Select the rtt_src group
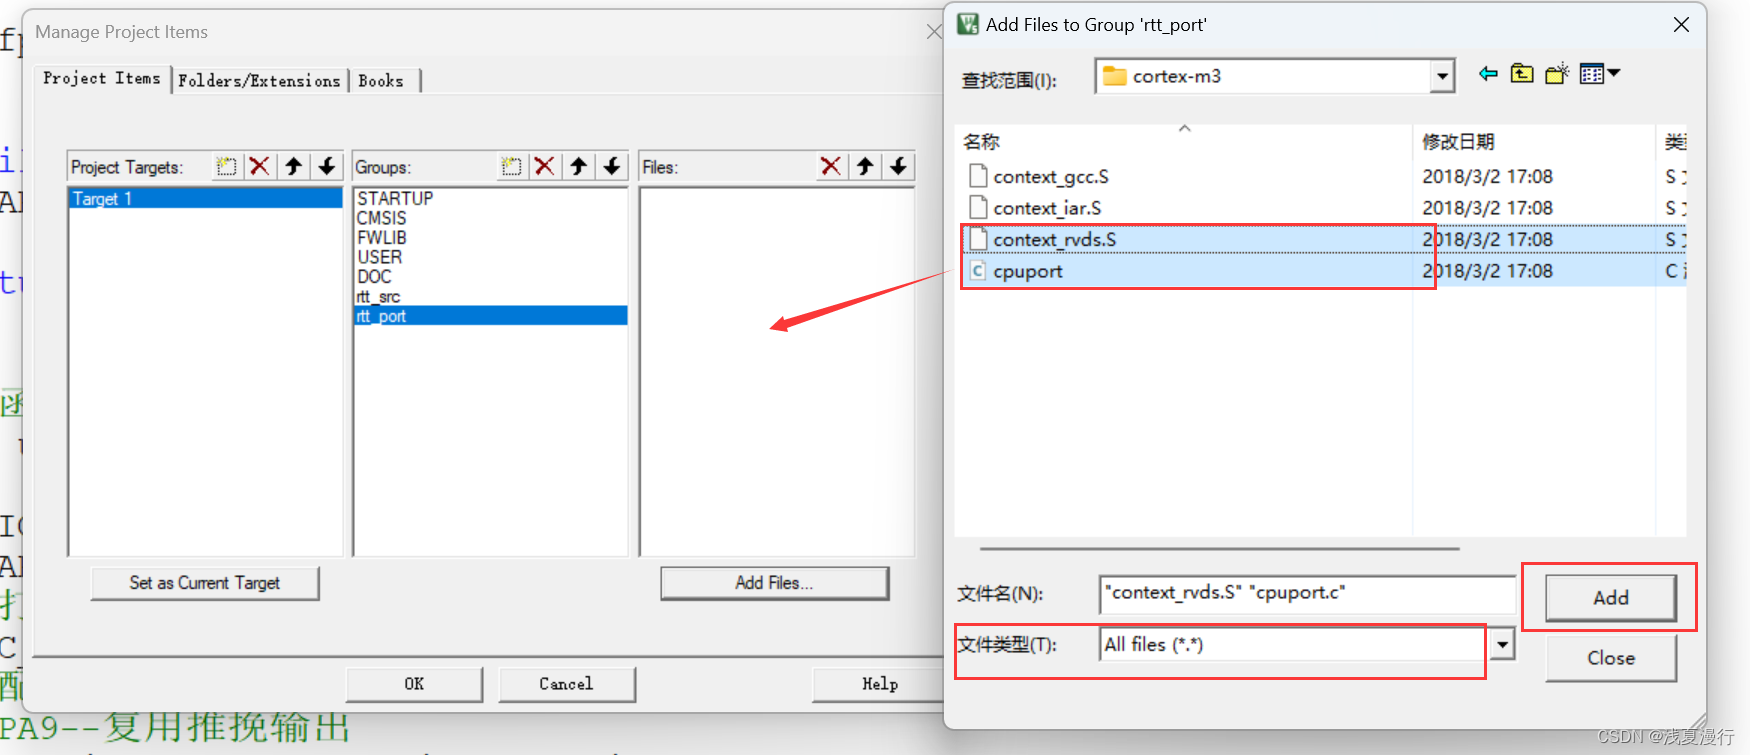 [x=379, y=297]
